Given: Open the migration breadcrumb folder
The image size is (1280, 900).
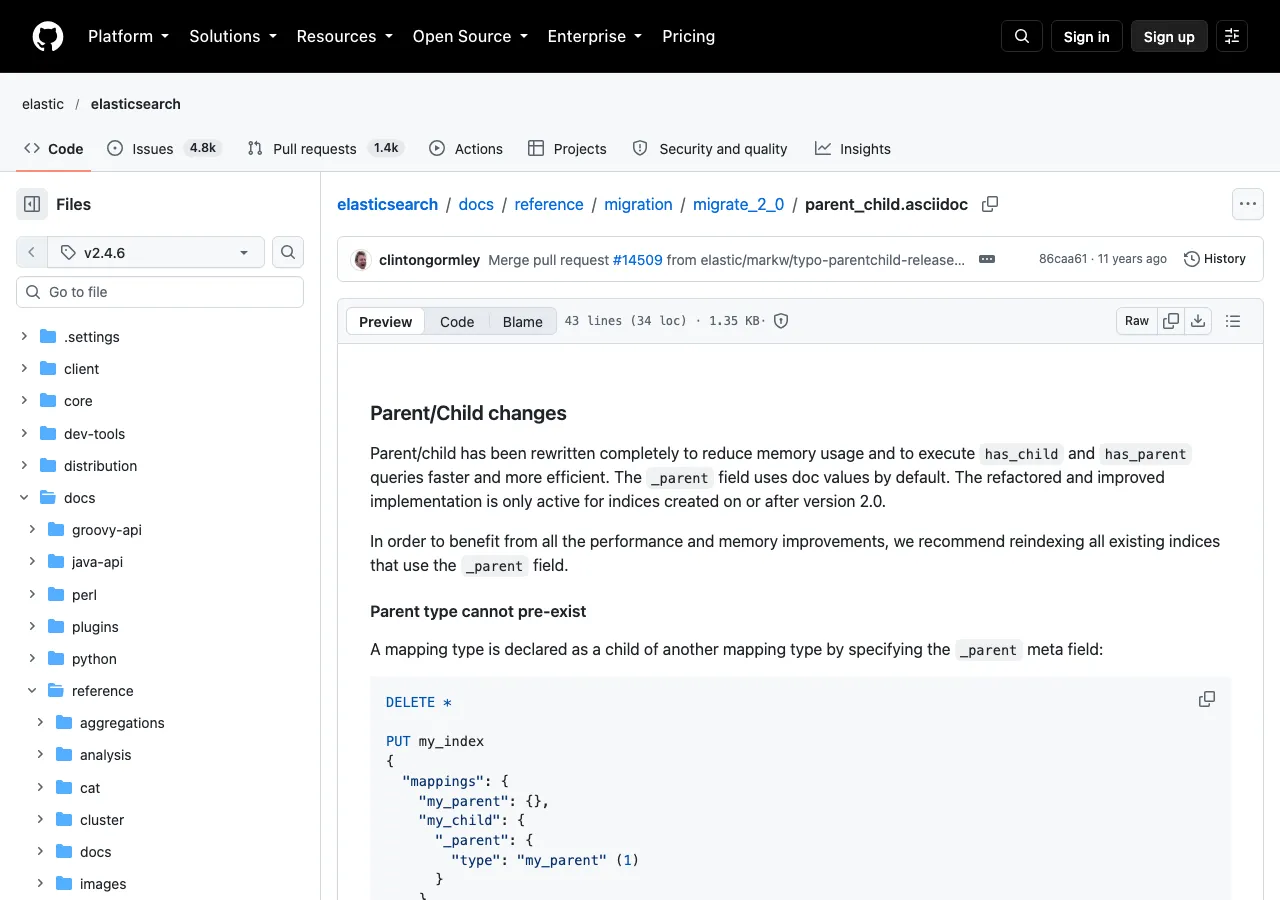Looking at the screenshot, I should click(638, 204).
